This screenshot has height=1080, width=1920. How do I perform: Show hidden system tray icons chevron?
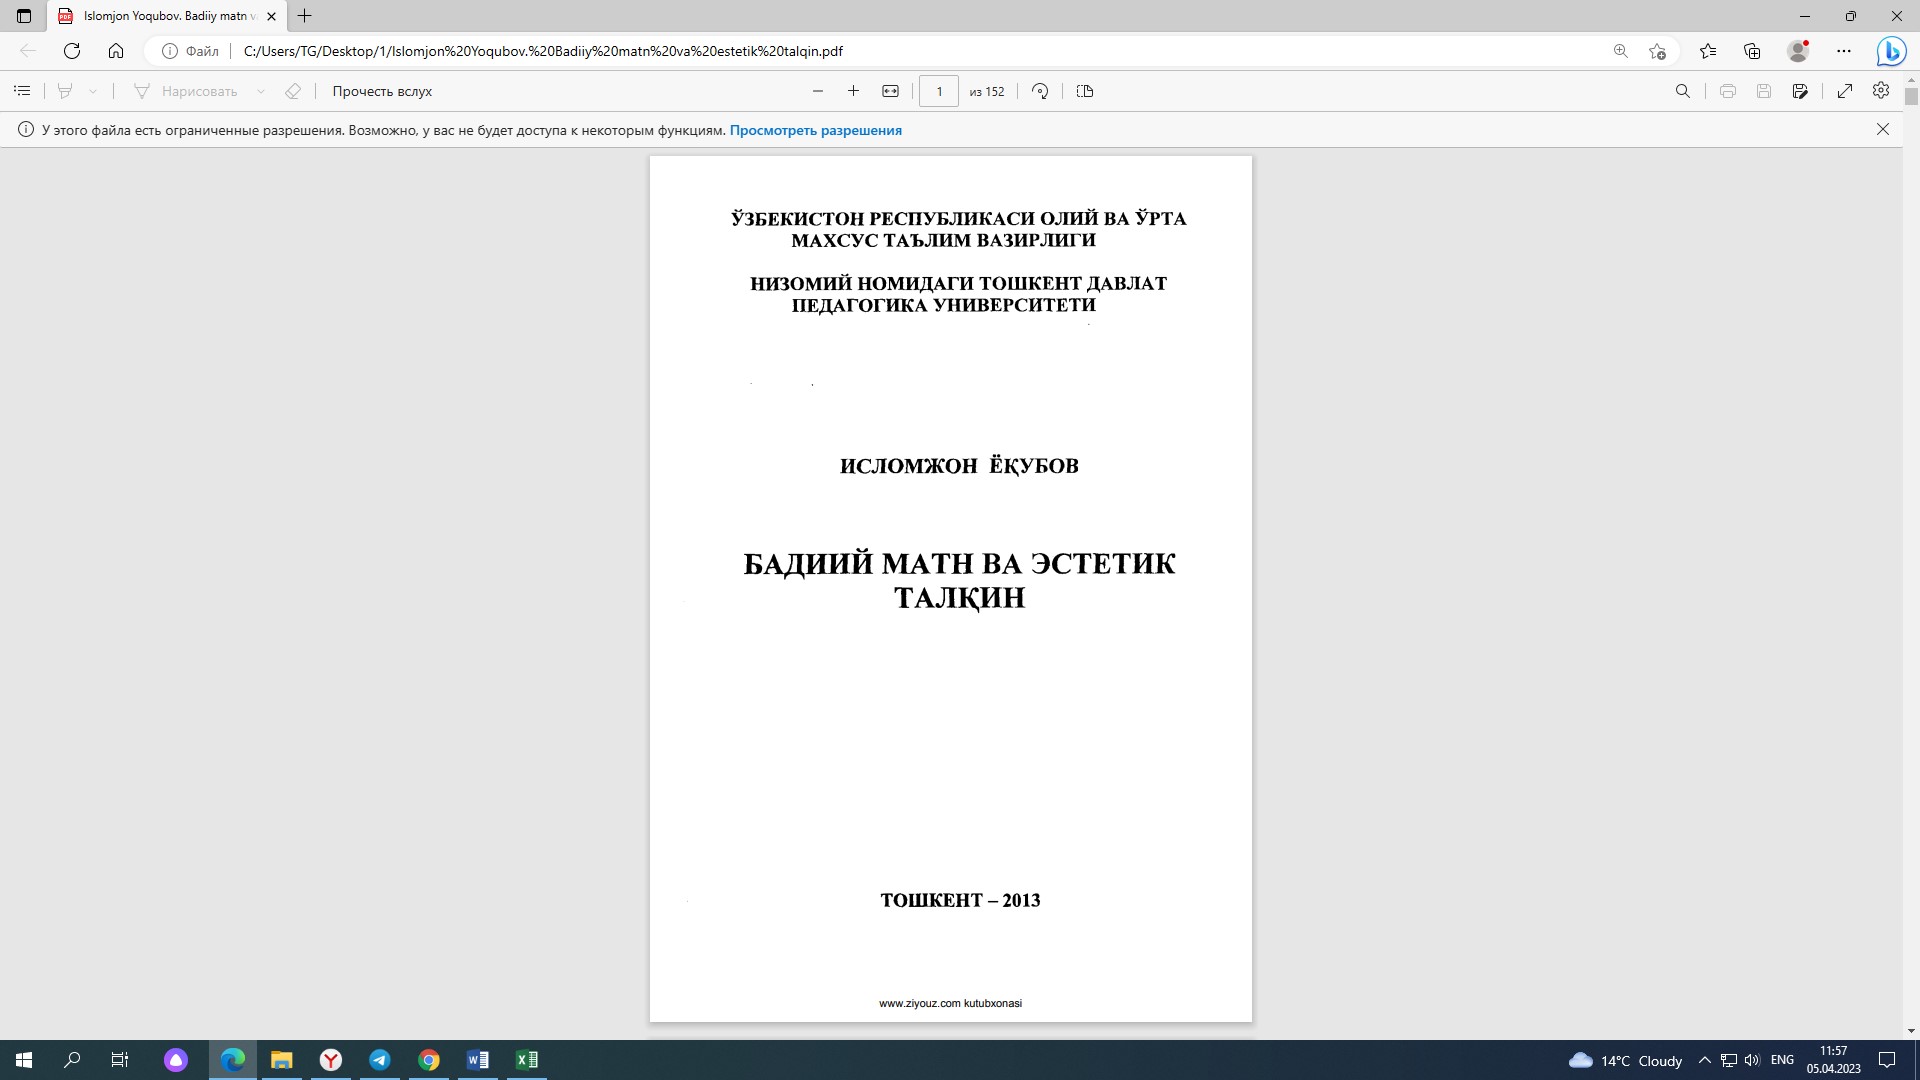[1704, 1060]
